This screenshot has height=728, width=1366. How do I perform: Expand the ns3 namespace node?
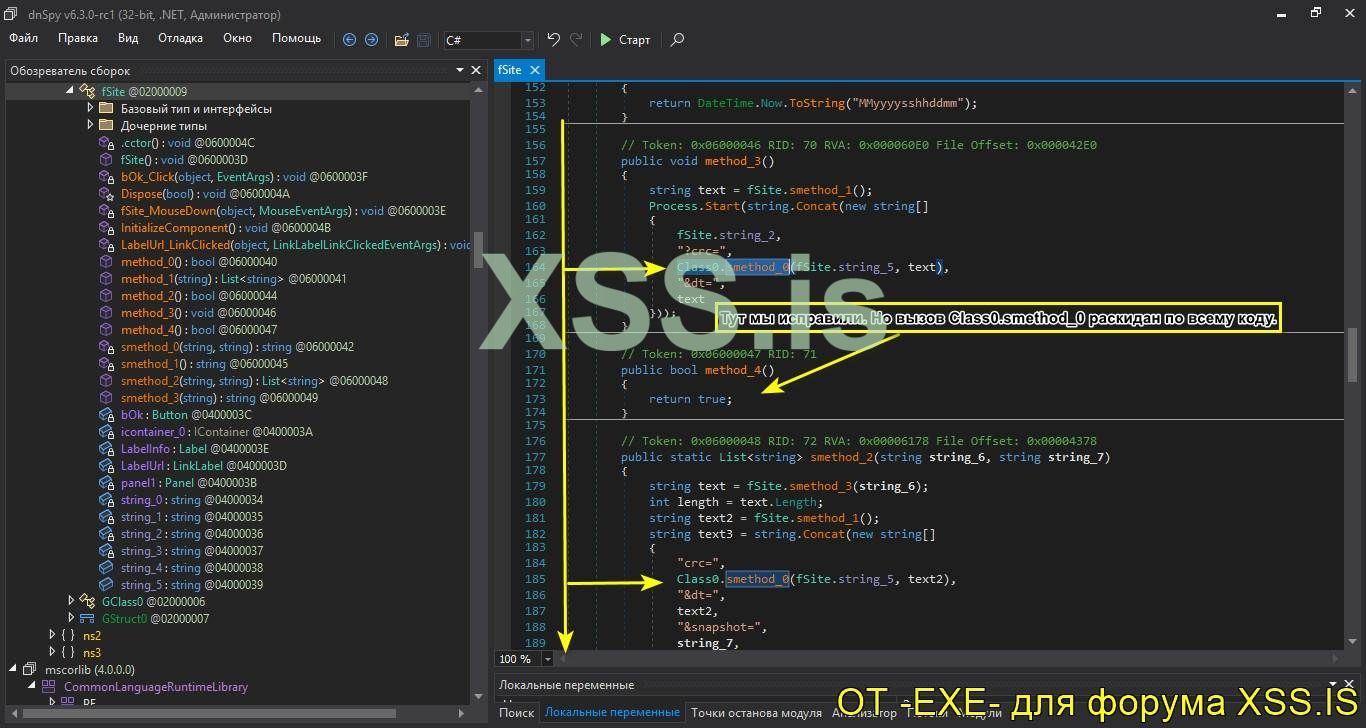tap(52, 652)
